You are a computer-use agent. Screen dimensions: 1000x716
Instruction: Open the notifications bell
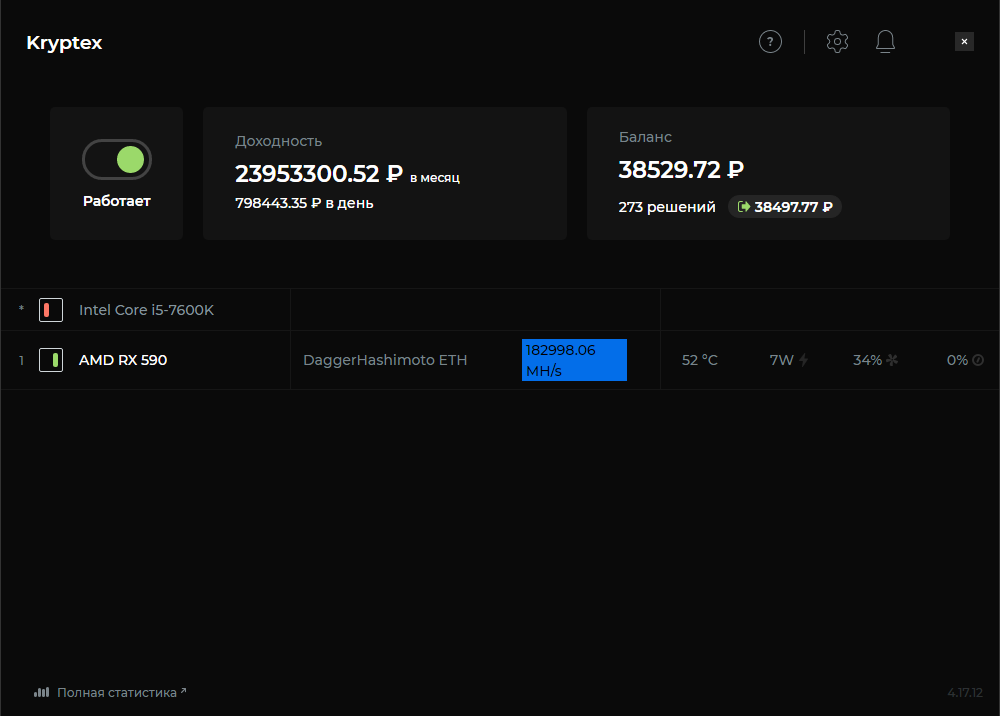[x=885, y=42]
